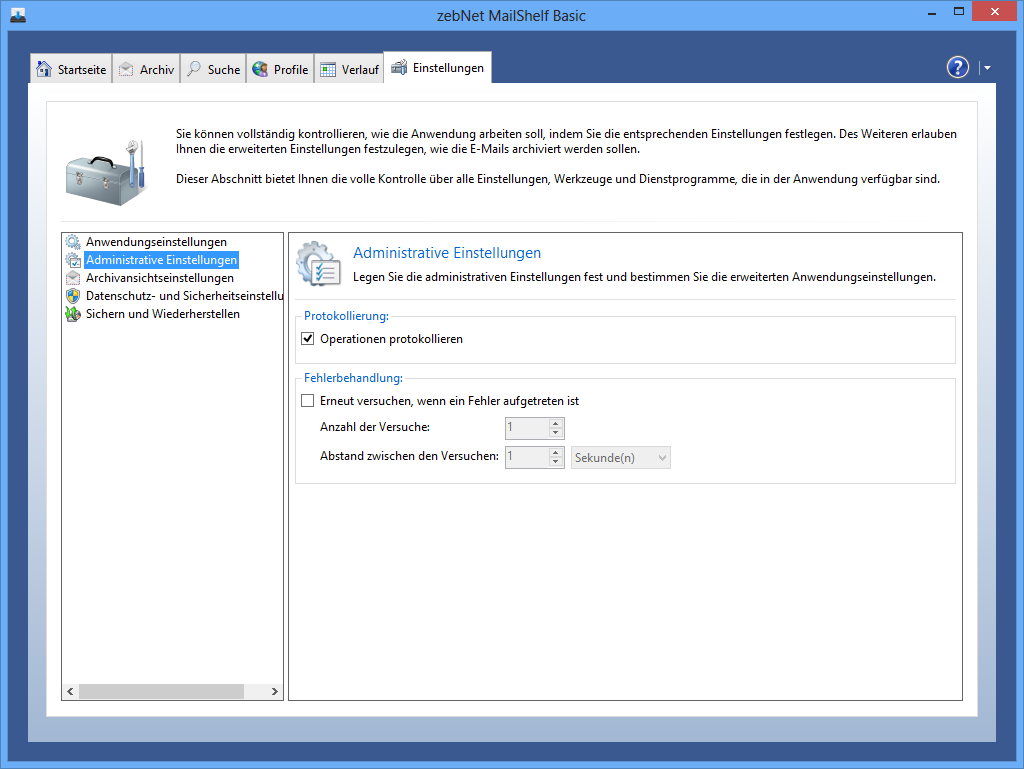Increase Anzahl der Versuche spinner value
The image size is (1024, 769).
pos(555,423)
